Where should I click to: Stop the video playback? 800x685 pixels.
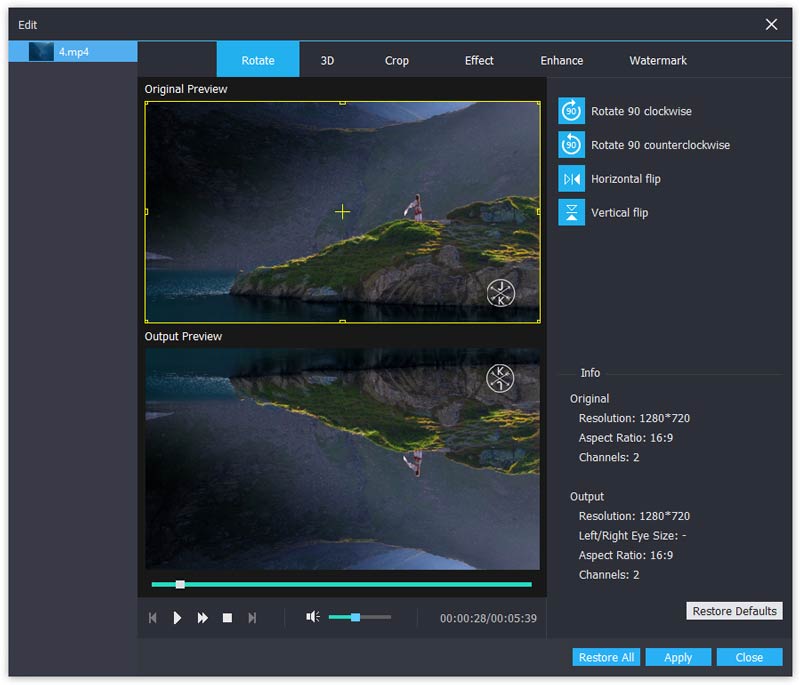[x=227, y=618]
